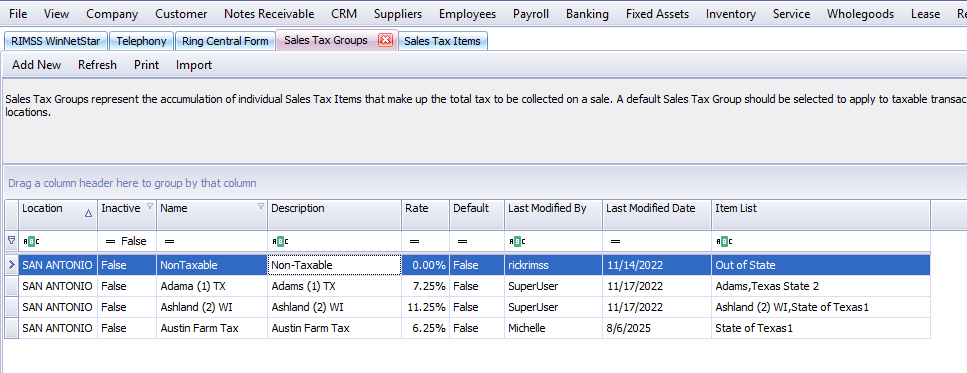Viewport: 967px width, 373px height.
Task: Open the Notes Receivable menu
Action: 269,14
